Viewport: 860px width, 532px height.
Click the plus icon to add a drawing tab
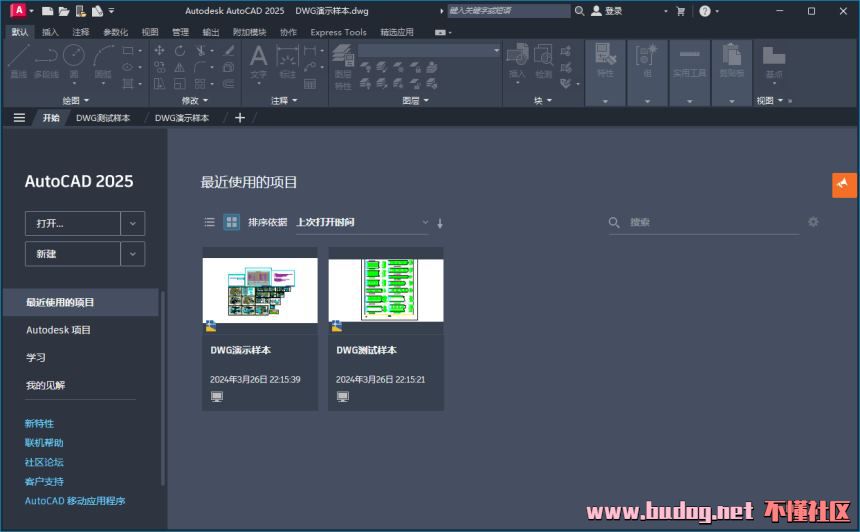click(240, 118)
